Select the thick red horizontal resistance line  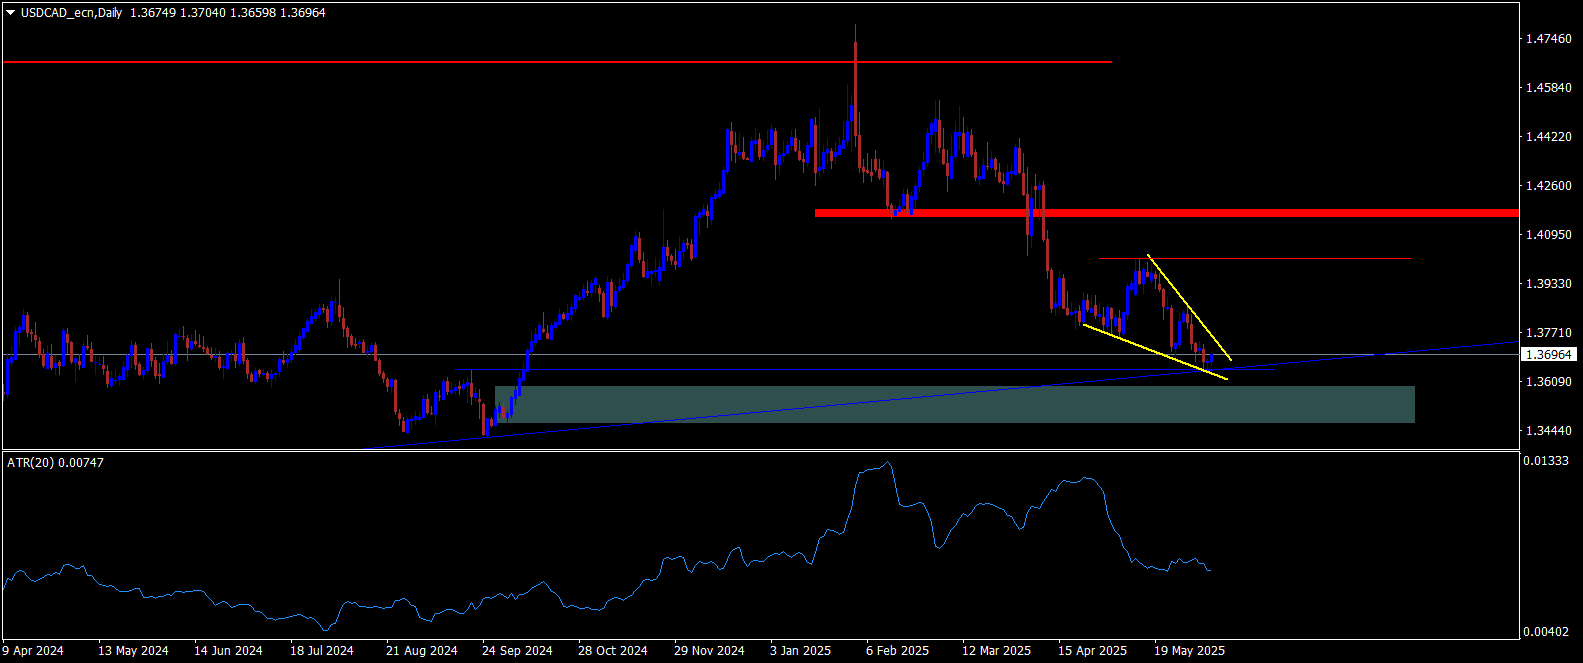[1167, 213]
